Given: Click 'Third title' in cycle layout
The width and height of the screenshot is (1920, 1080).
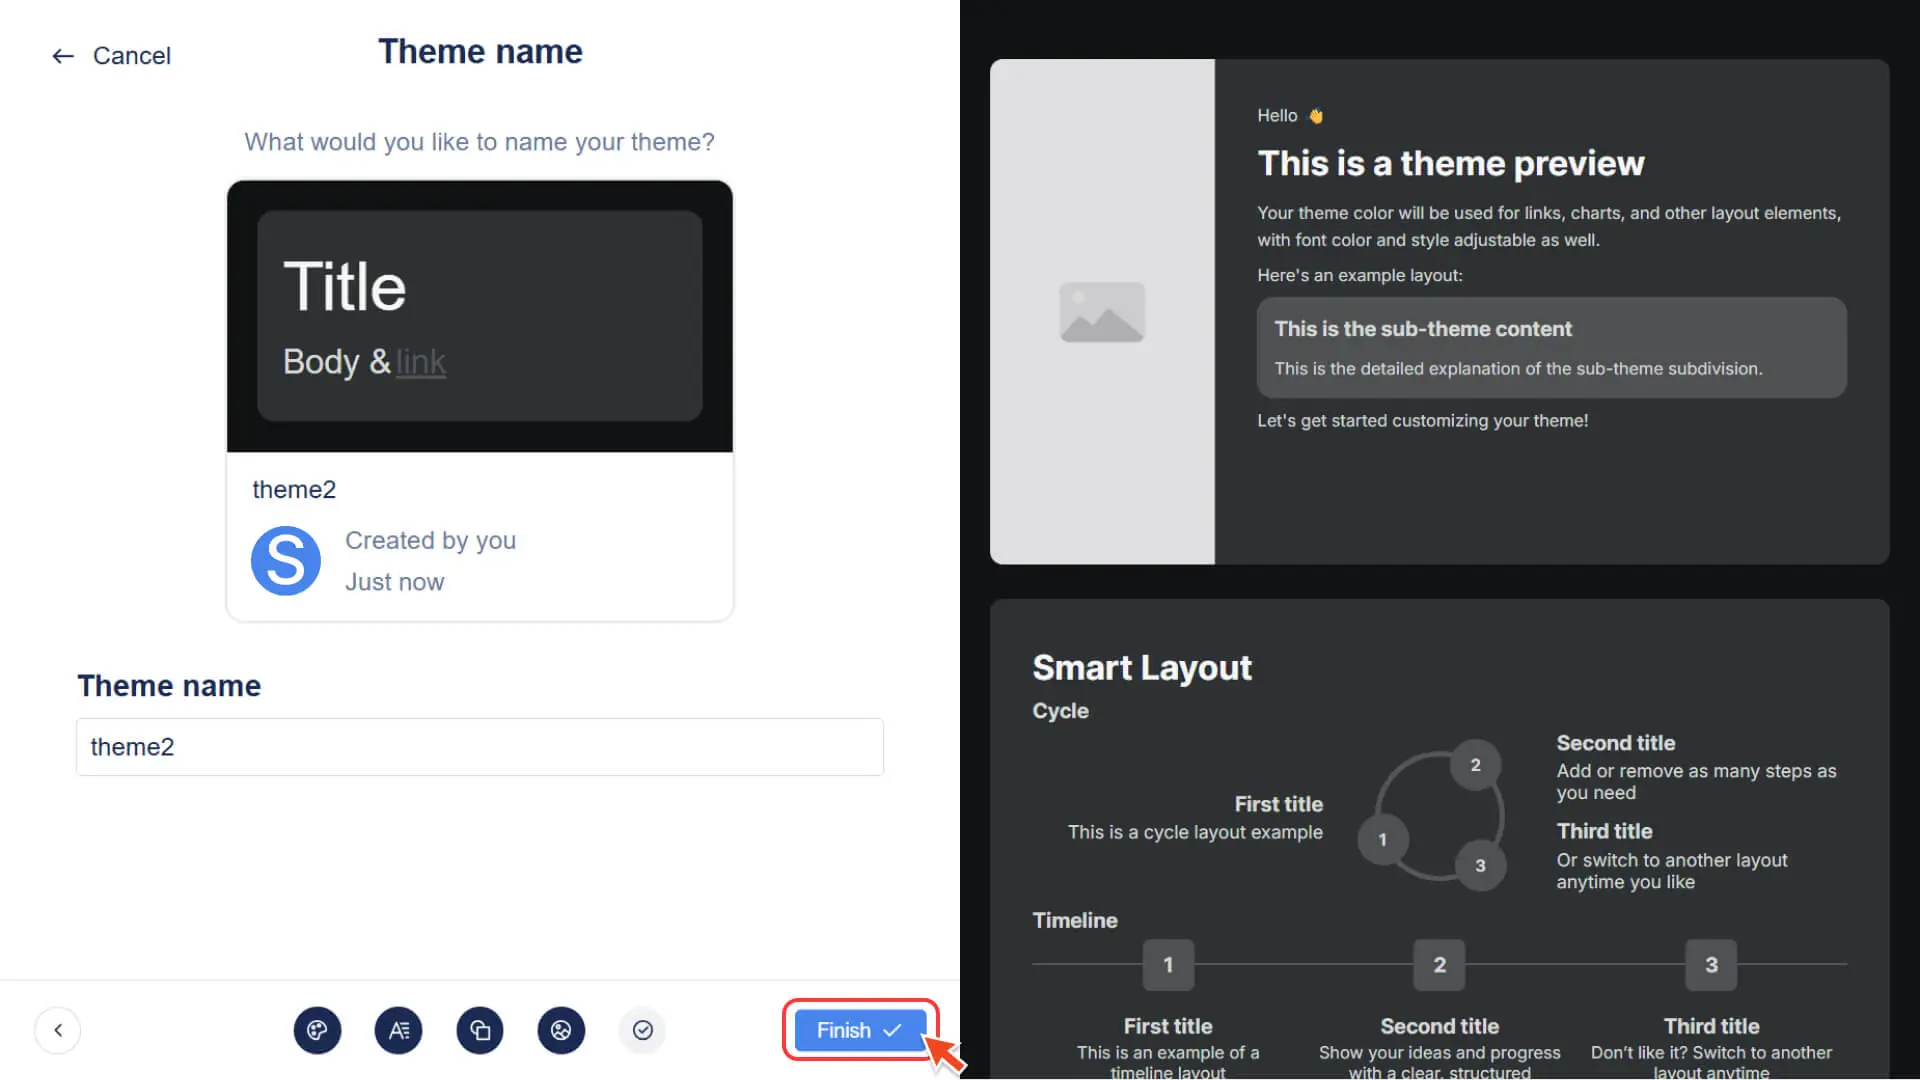Looking at the screenshot, I should (1605, 831).
